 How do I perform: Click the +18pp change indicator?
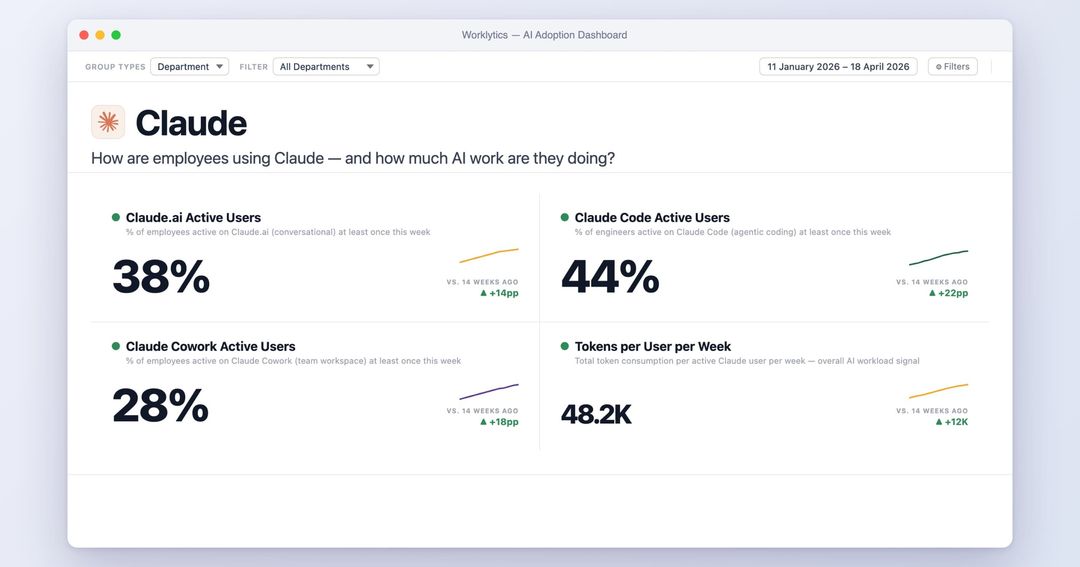(x=499, y=422)
